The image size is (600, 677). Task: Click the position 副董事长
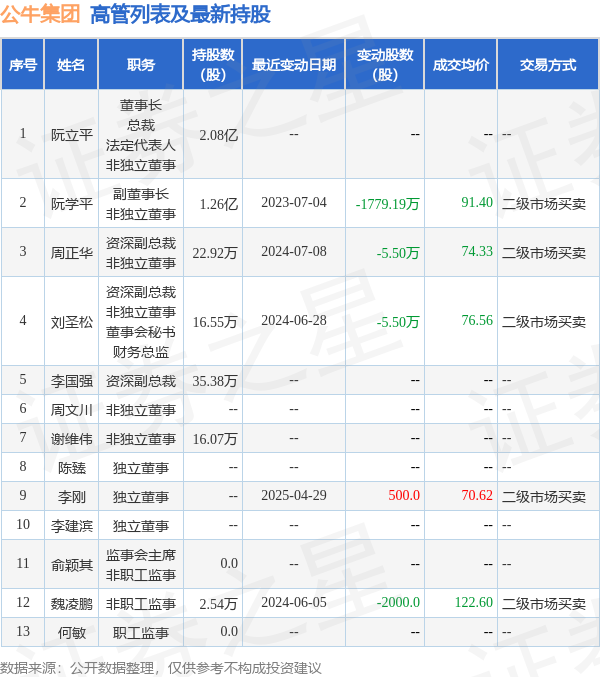pos(141,194)
